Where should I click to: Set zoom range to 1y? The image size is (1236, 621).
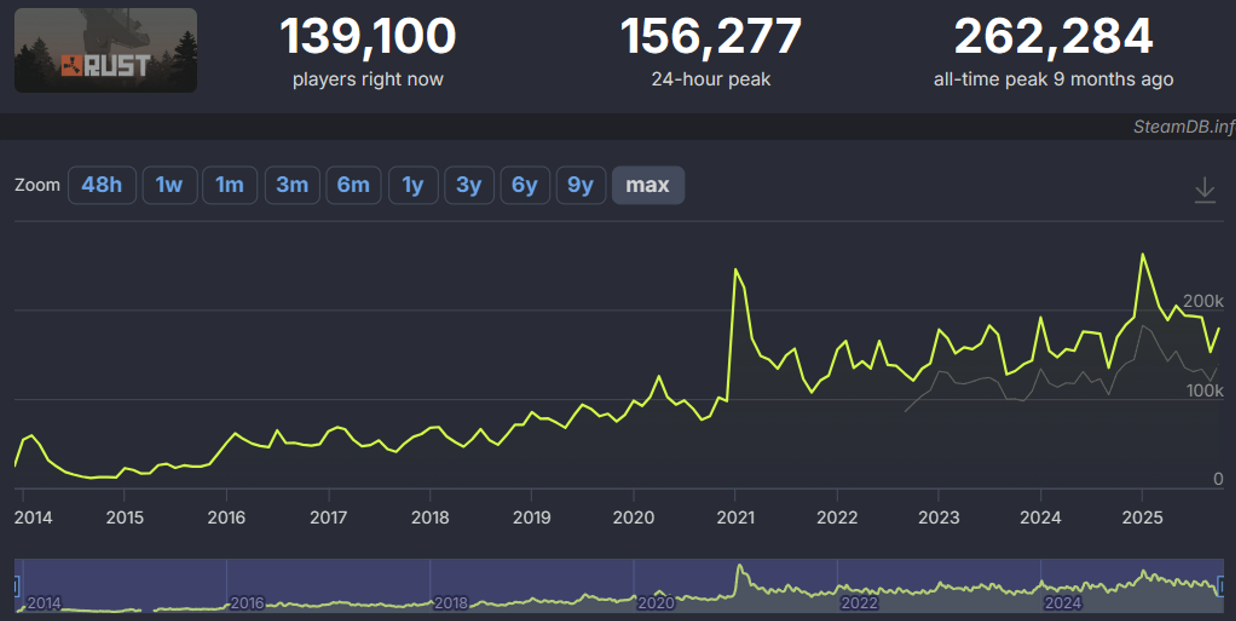tap(413, 185)
